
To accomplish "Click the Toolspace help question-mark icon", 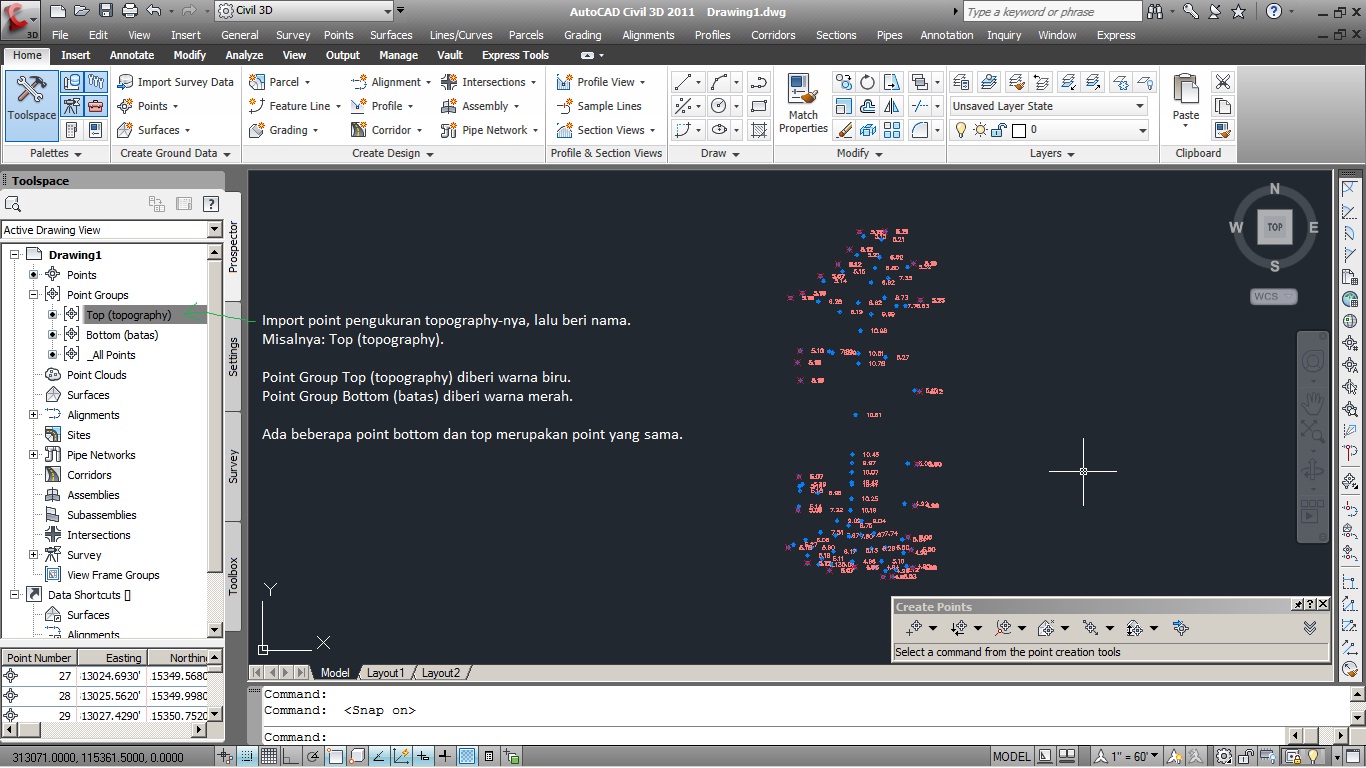I will click(x=211, y=204).
